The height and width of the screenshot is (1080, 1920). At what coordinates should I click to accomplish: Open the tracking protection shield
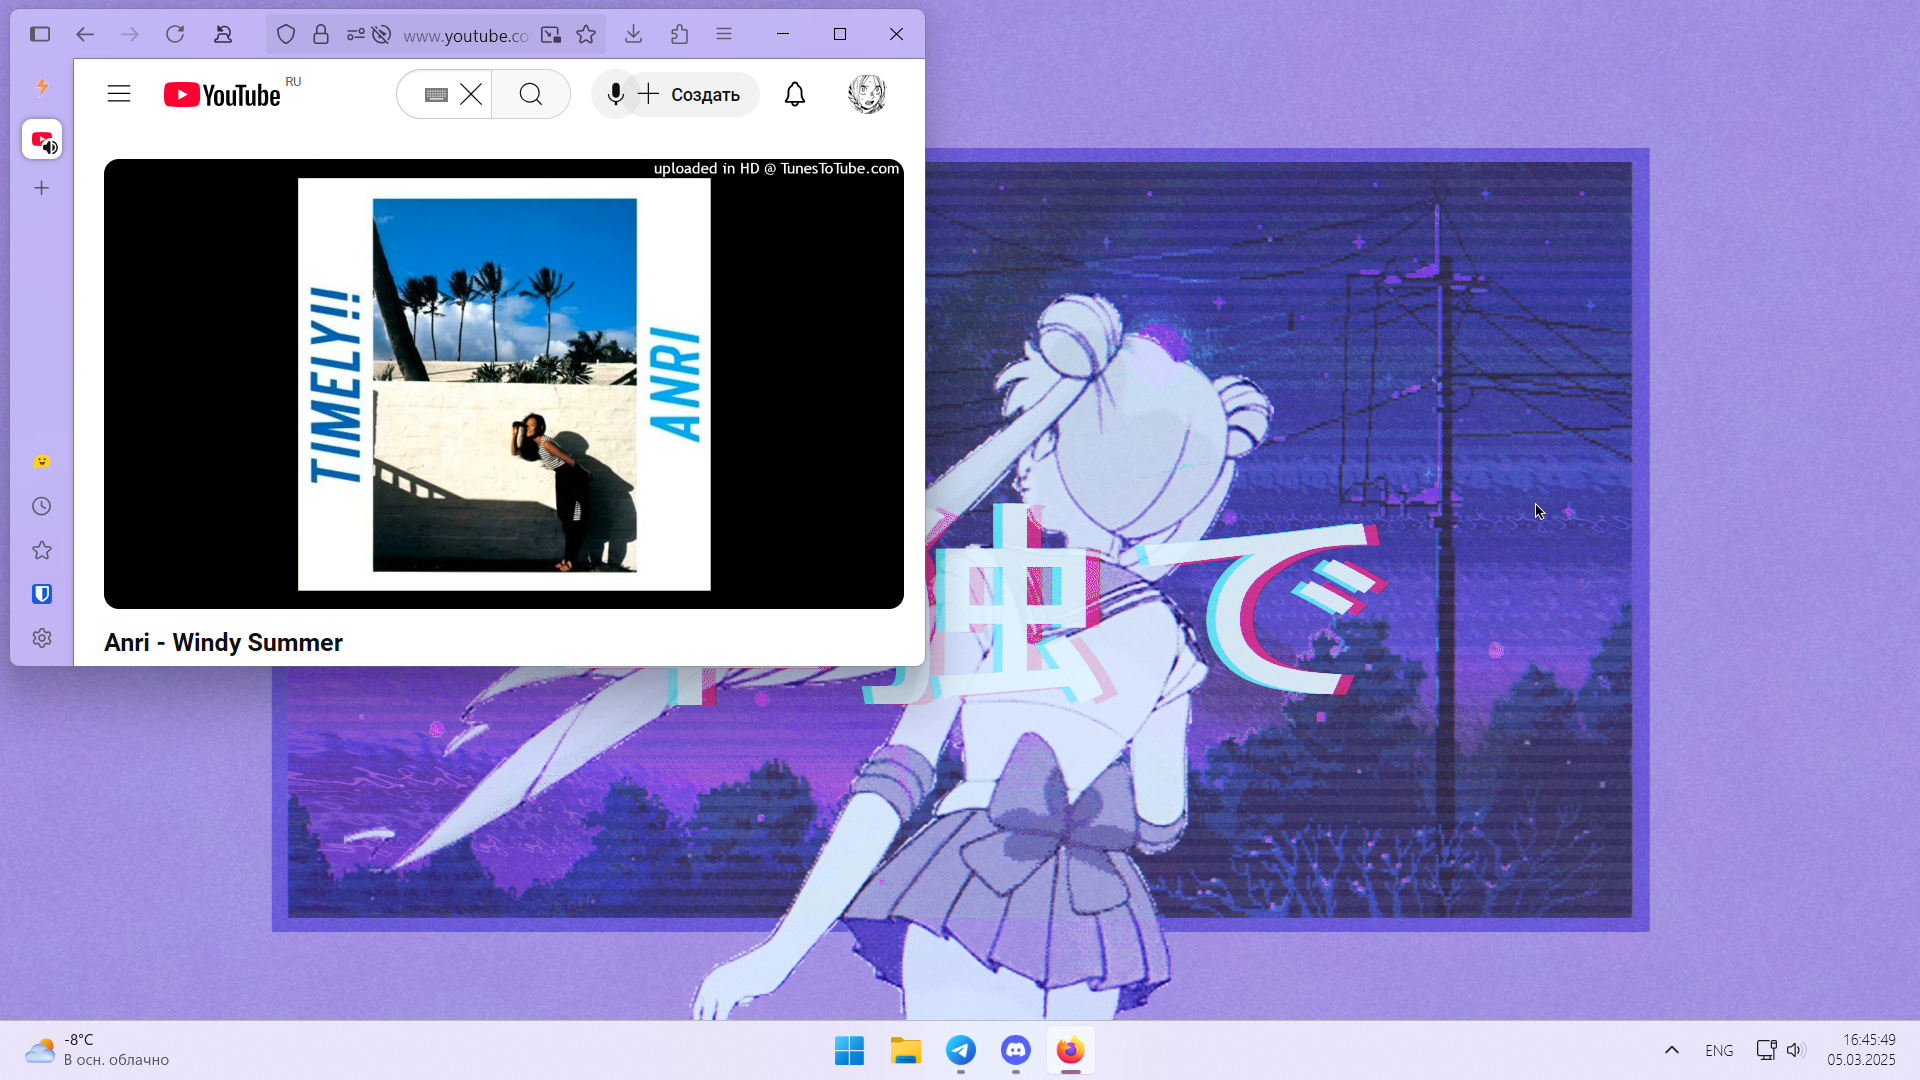coord(286,35)
